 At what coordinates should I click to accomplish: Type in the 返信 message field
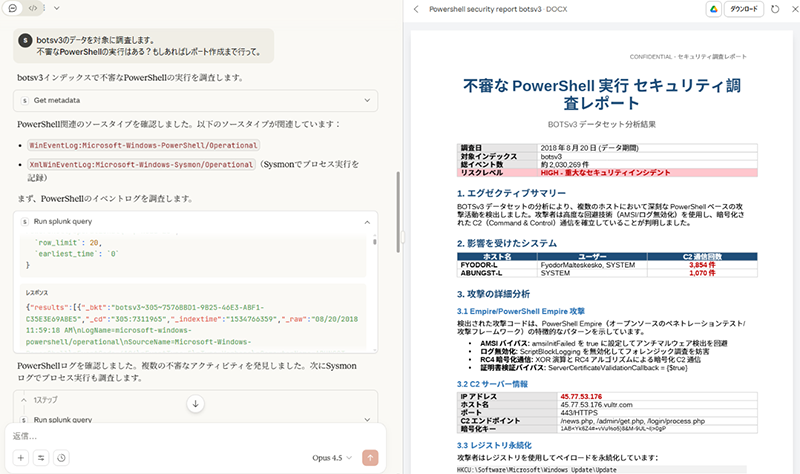(190, 436)
